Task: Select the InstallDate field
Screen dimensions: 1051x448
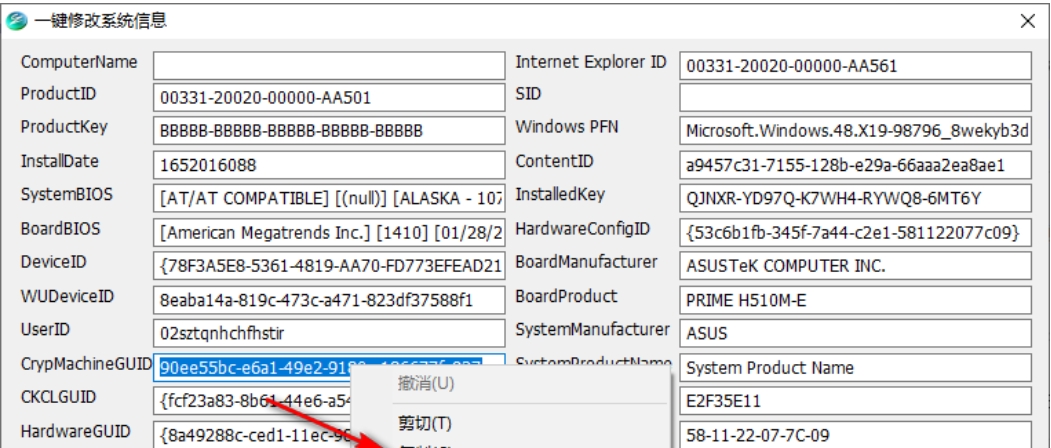Action: pyautogui.click(x=329, y=165)
